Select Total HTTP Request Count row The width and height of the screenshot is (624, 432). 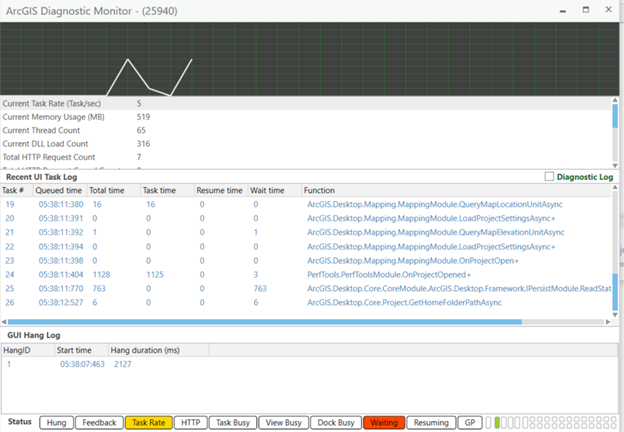306,157
